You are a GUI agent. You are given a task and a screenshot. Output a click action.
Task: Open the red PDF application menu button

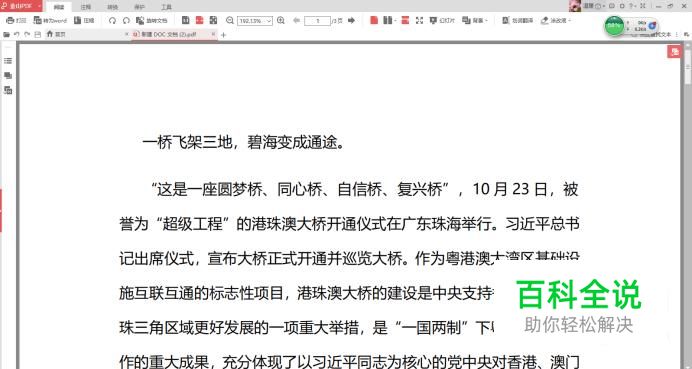(x=21, y=6)
